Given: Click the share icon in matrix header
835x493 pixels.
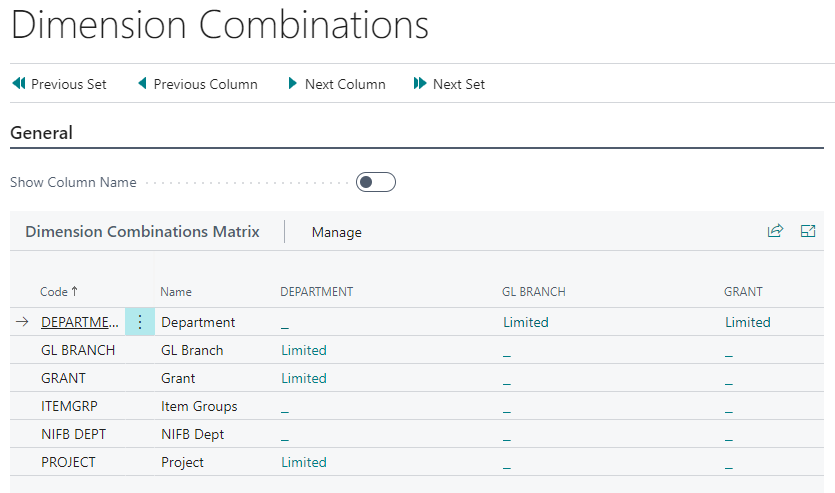Looking at the screenshot, I should [x=775, y=231].
